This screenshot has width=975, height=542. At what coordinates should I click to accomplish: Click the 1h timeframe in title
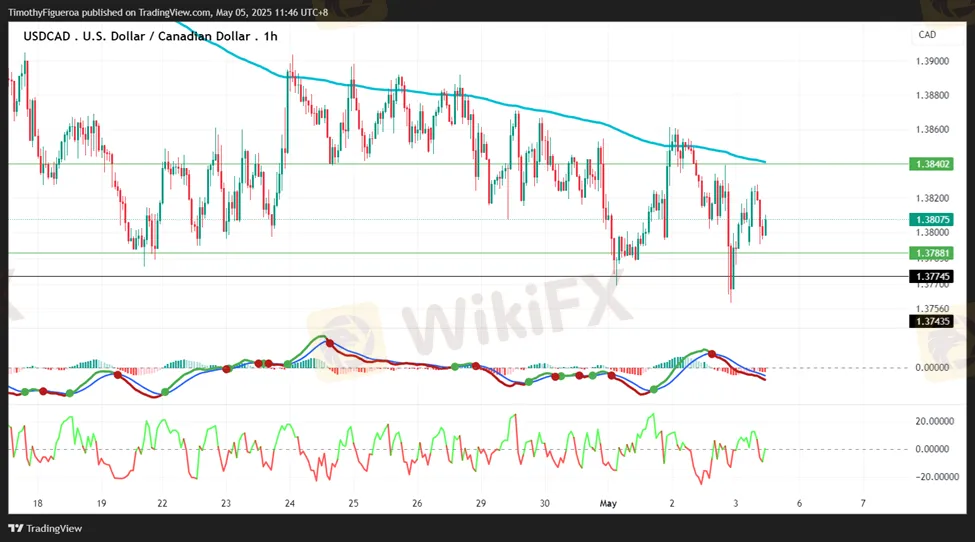[x=270, y=36]
